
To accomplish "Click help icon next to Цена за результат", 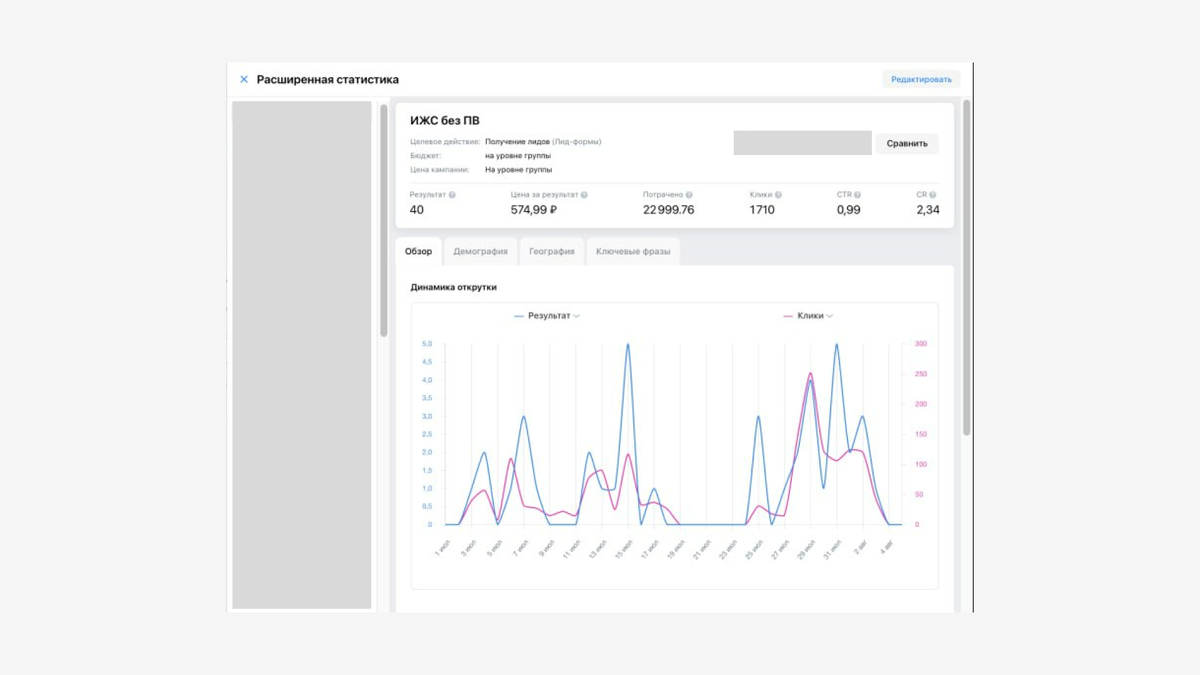I will pyautogui.click(x=584, y=195).
